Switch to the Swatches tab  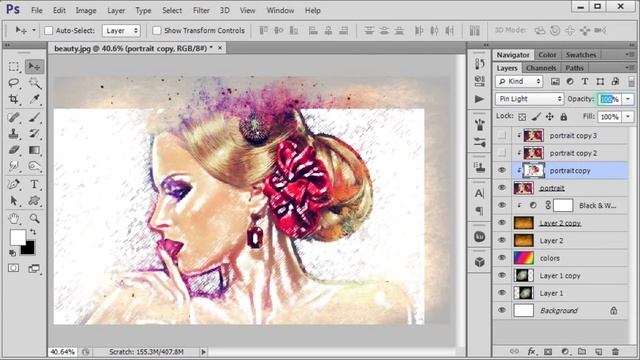580,54
